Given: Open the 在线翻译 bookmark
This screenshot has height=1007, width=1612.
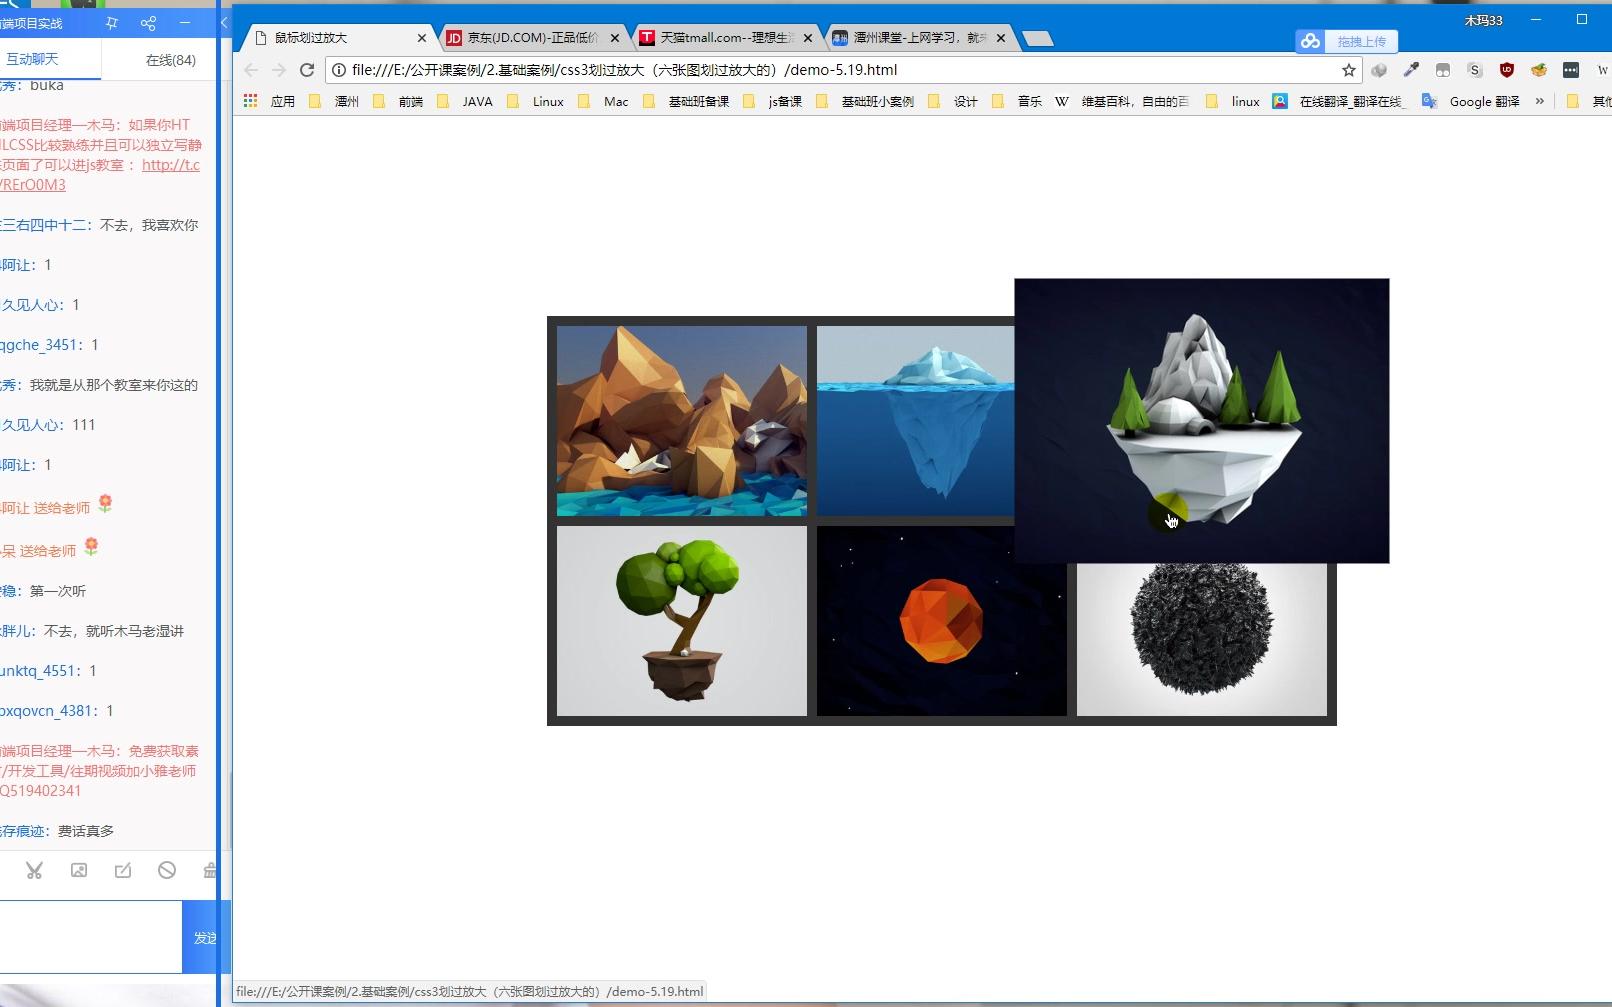Looking at the screenshot, I should tap(1340, 101).
